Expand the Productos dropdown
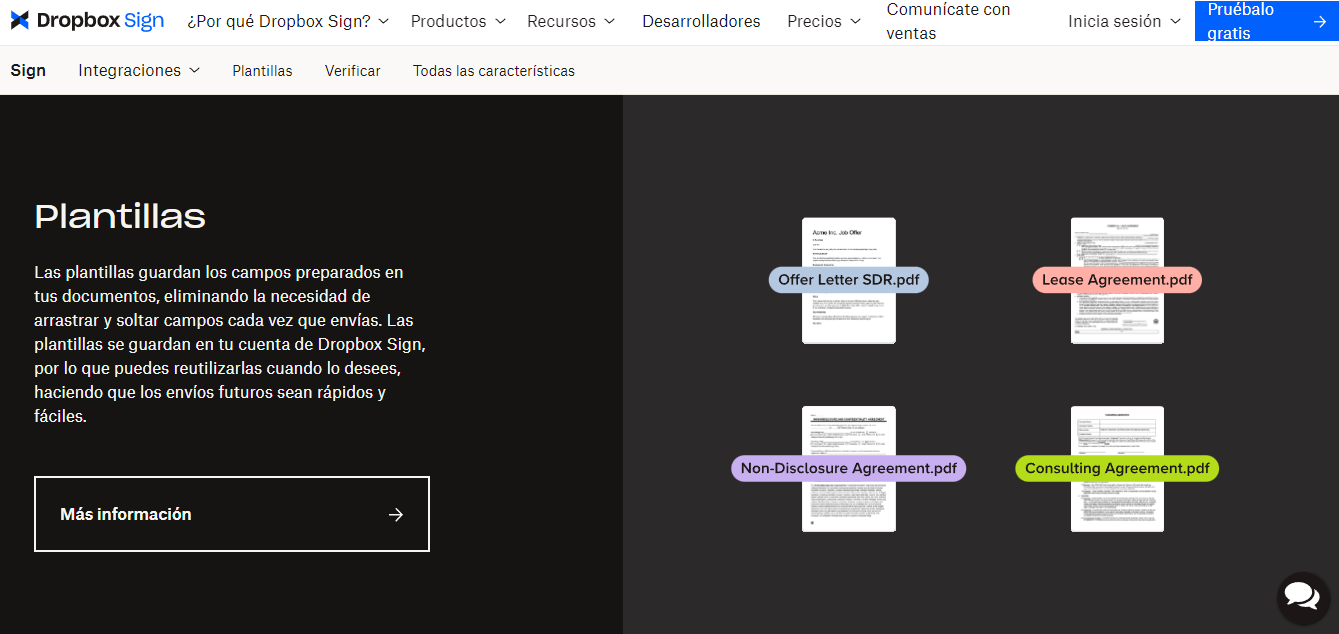1339x634 pixels. tap(458, 21)
